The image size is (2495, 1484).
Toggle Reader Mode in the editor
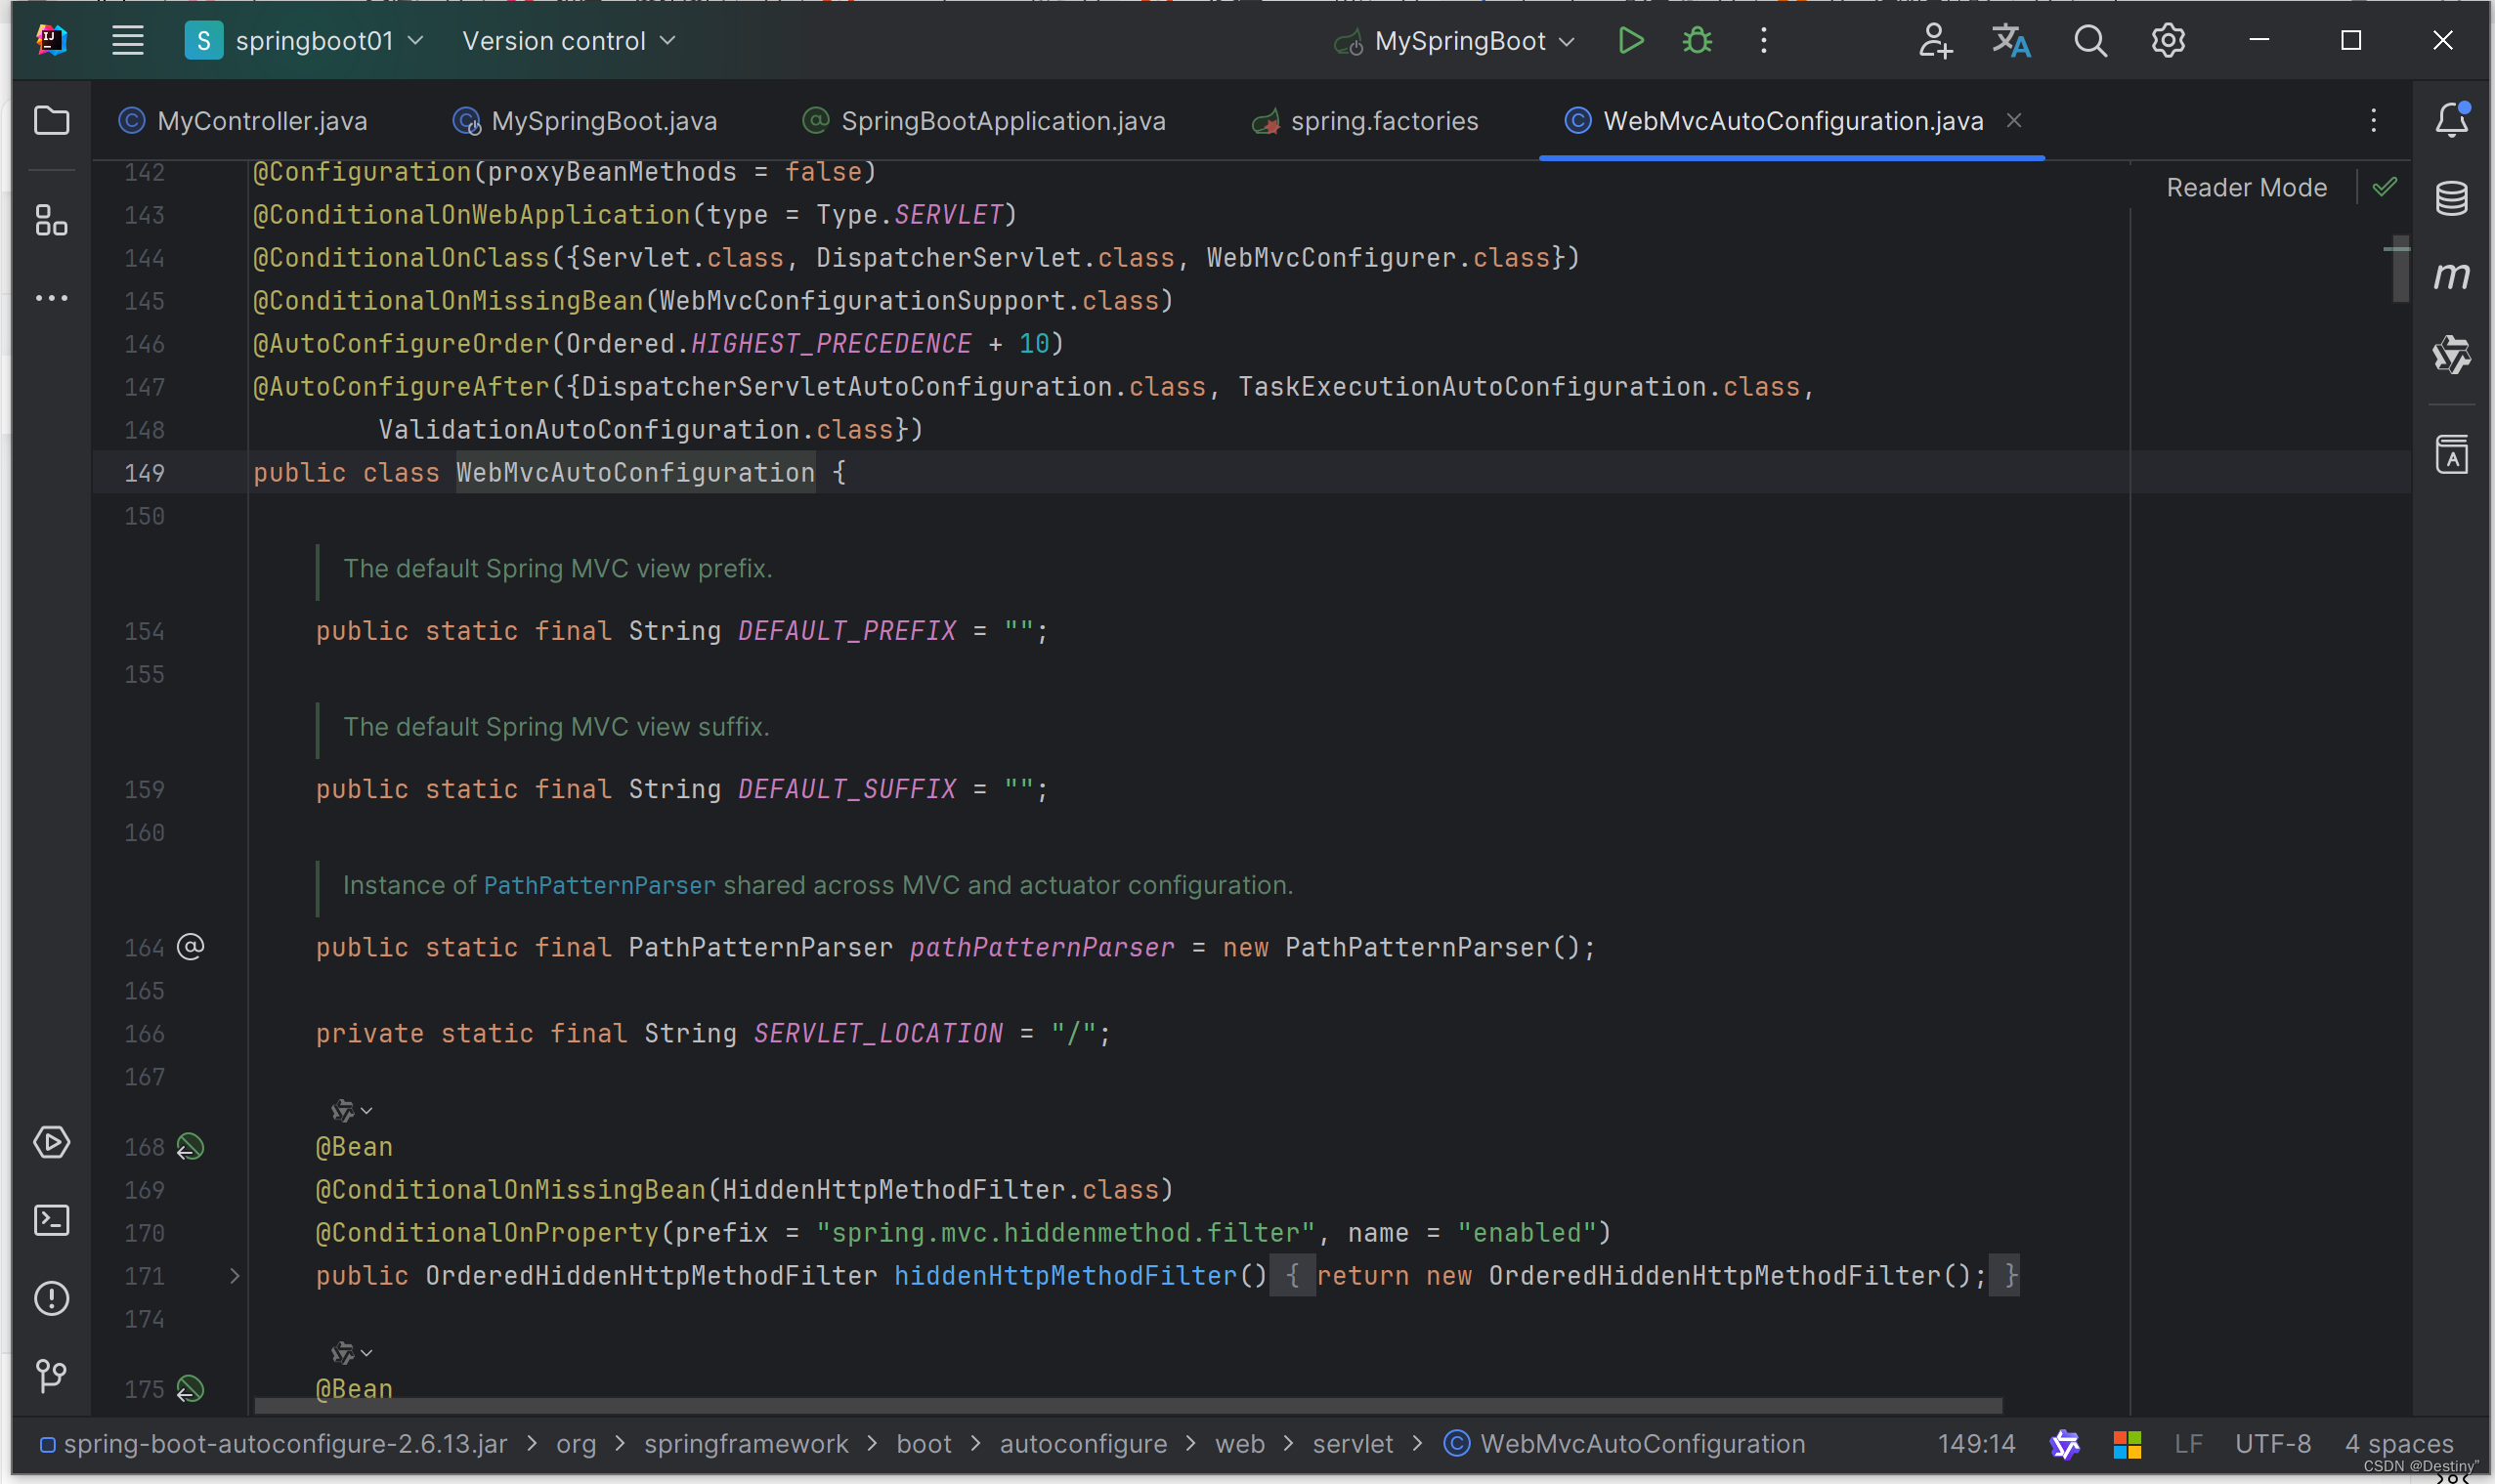2246,188
